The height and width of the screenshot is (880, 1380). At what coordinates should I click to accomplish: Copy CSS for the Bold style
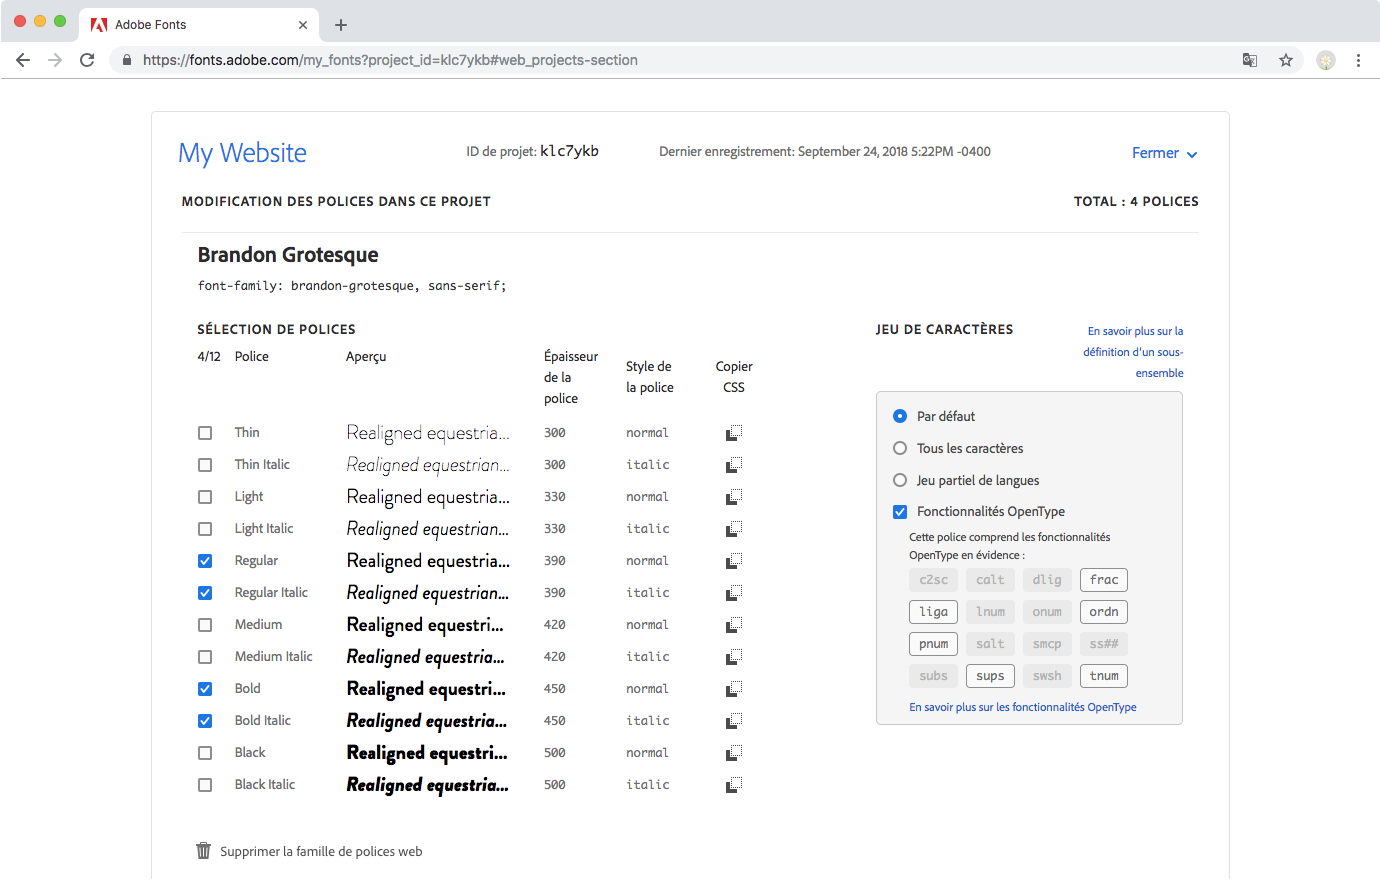[x=734, y=688]
